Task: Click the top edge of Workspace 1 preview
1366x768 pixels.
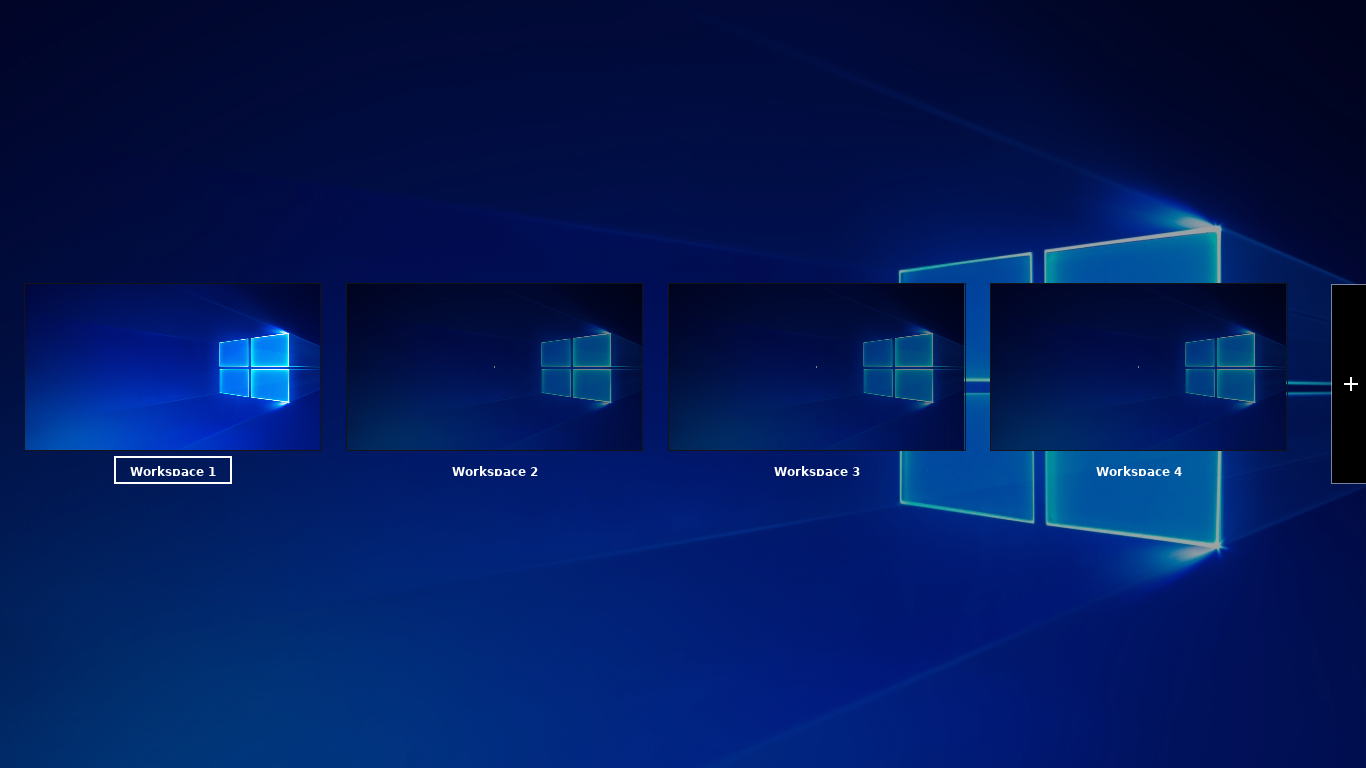Action: point(172,285)
